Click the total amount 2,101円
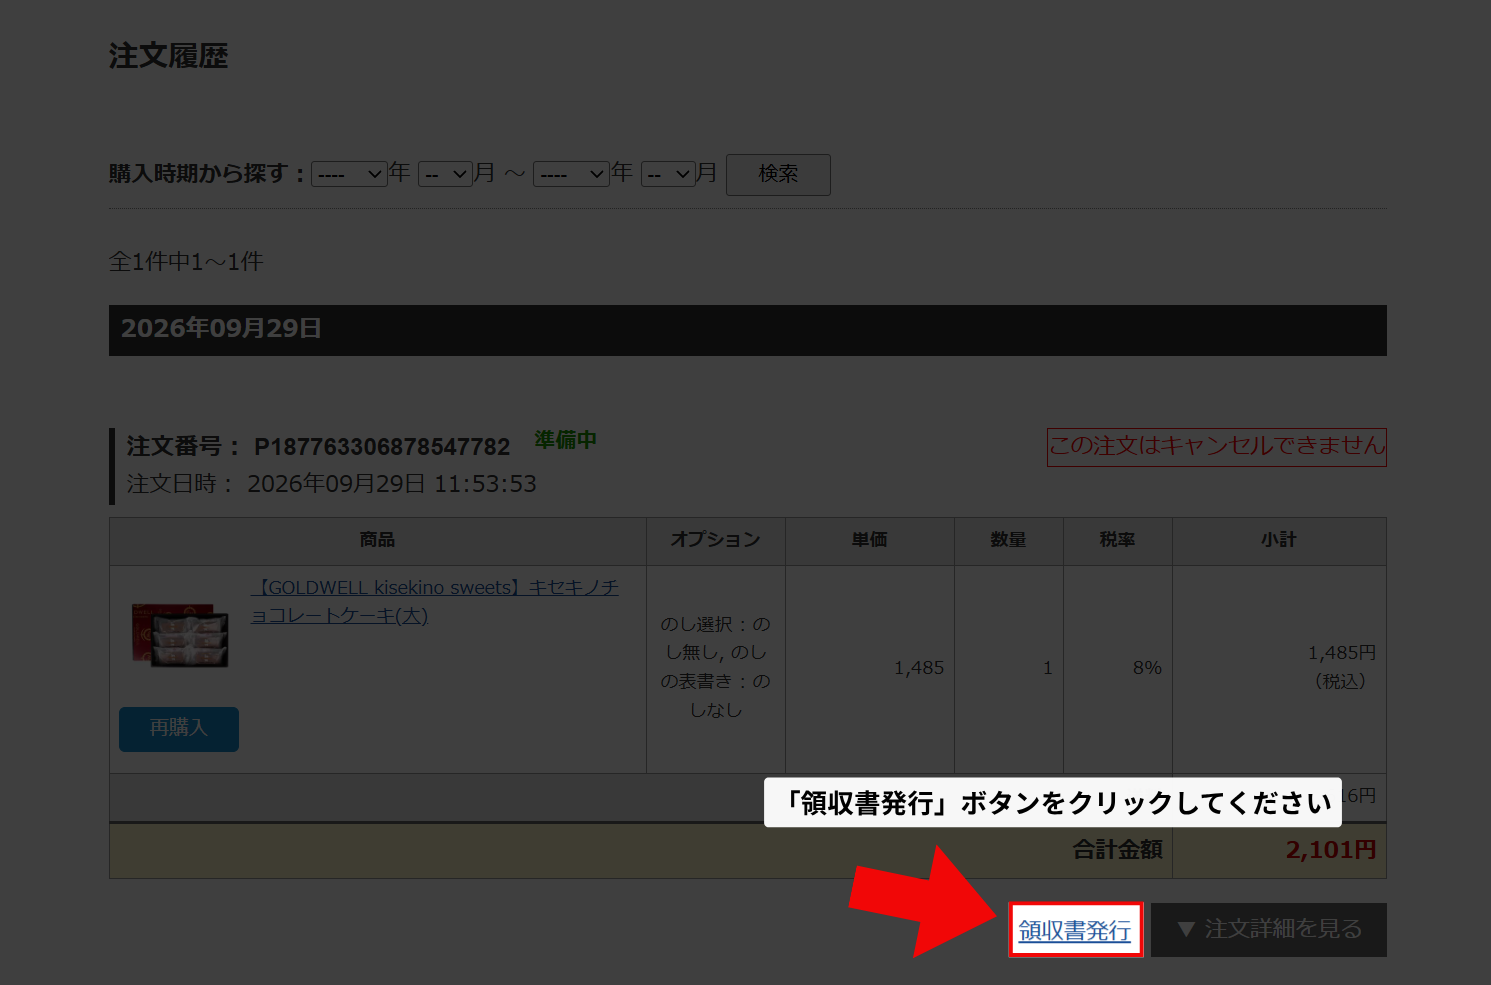Image resolution: width=1491 pixels, height=985 pixels. click(x=1331, y=850)
